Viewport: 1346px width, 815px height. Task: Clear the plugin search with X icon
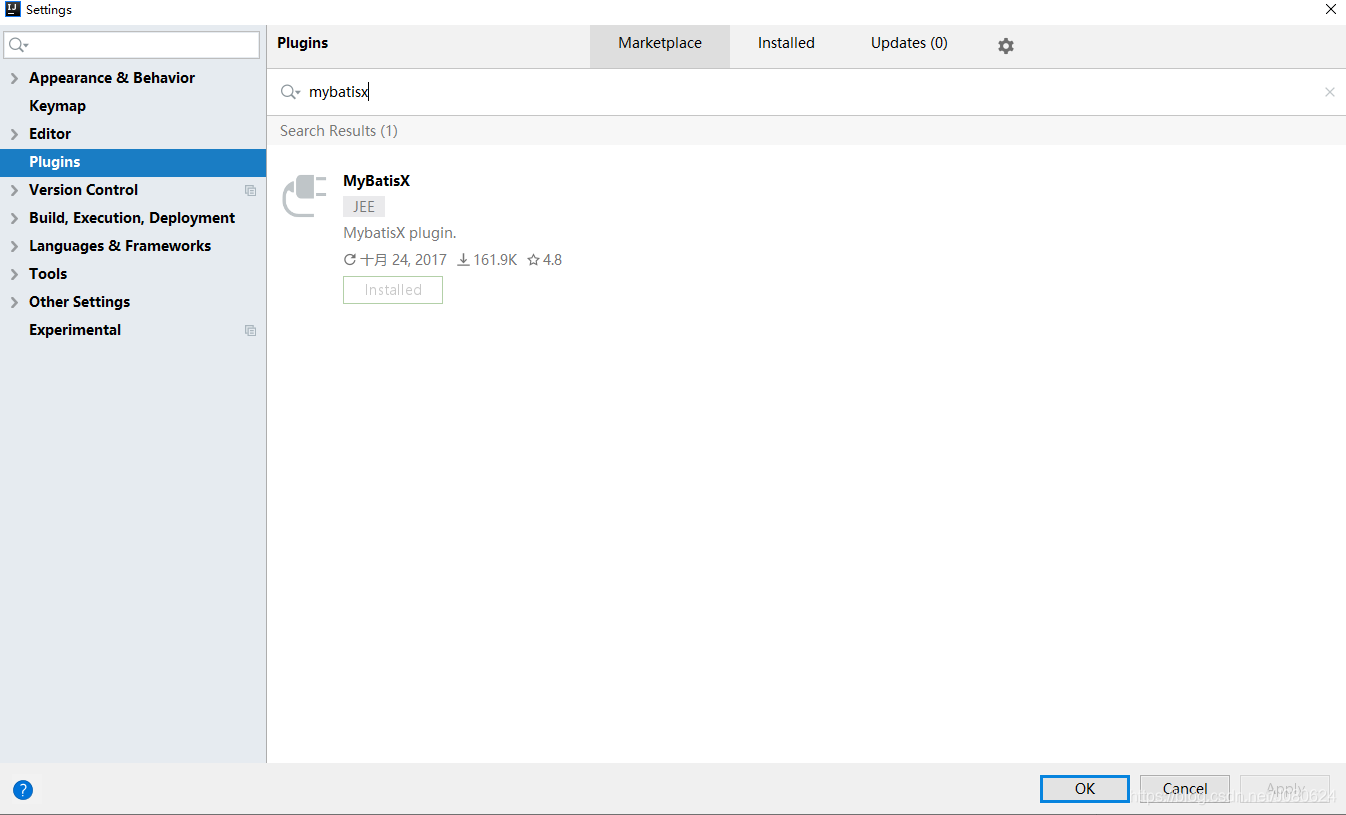(1329, 92)
